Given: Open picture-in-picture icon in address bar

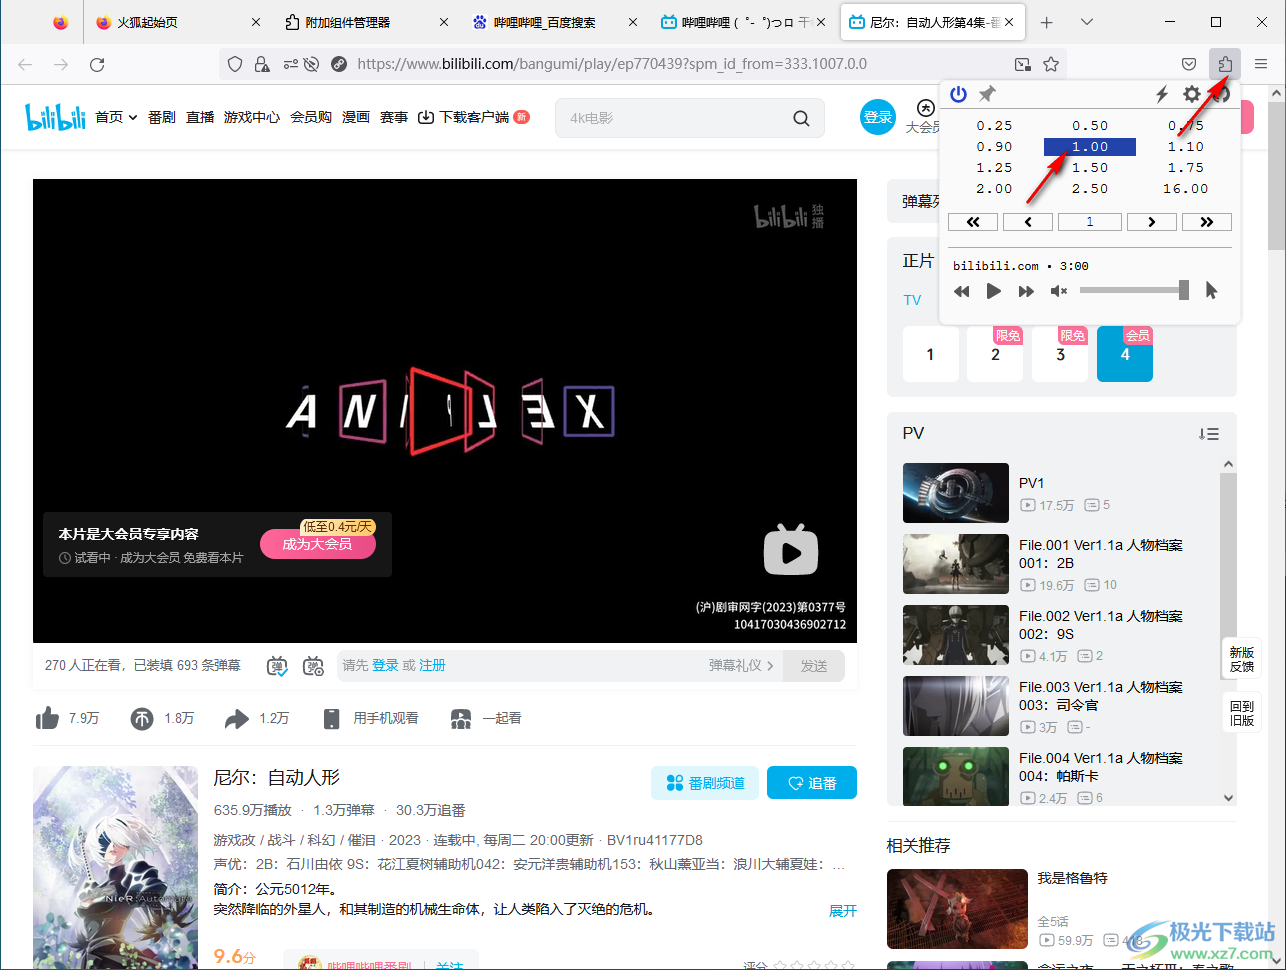Looking at the screenshot, I should 1022,64.
